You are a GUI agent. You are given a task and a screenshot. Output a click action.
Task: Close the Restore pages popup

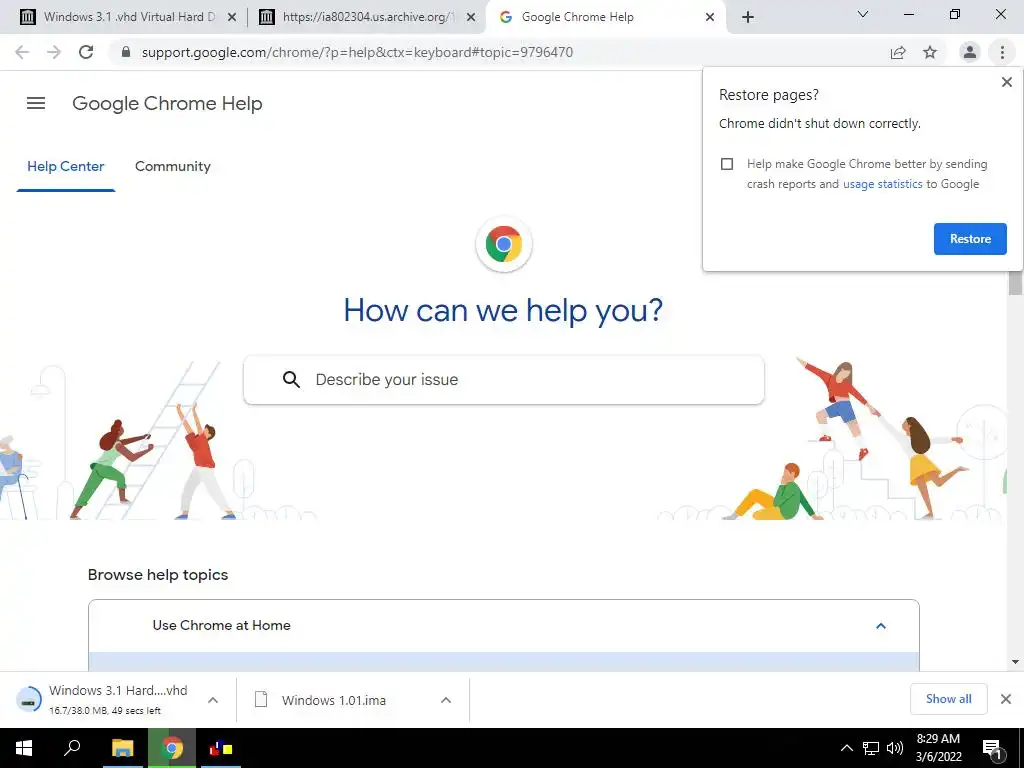coord(1007,82)
